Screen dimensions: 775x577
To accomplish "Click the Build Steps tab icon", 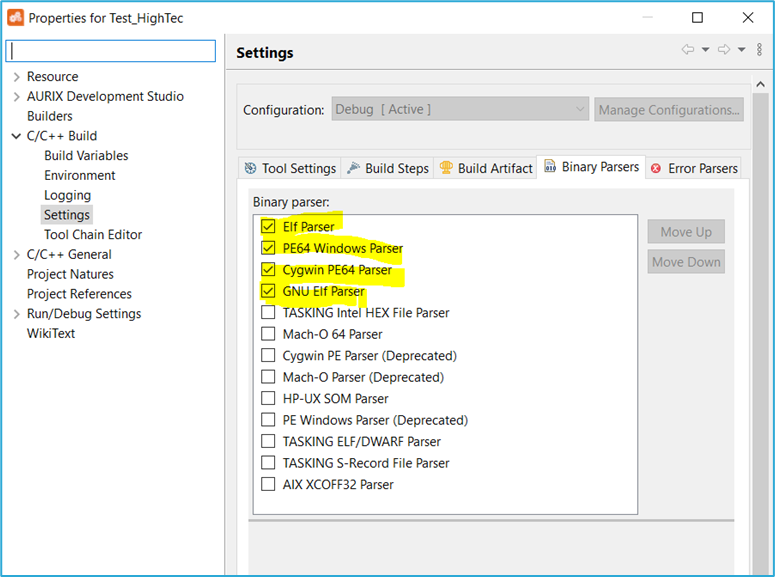I will click(x=353, y=168).
